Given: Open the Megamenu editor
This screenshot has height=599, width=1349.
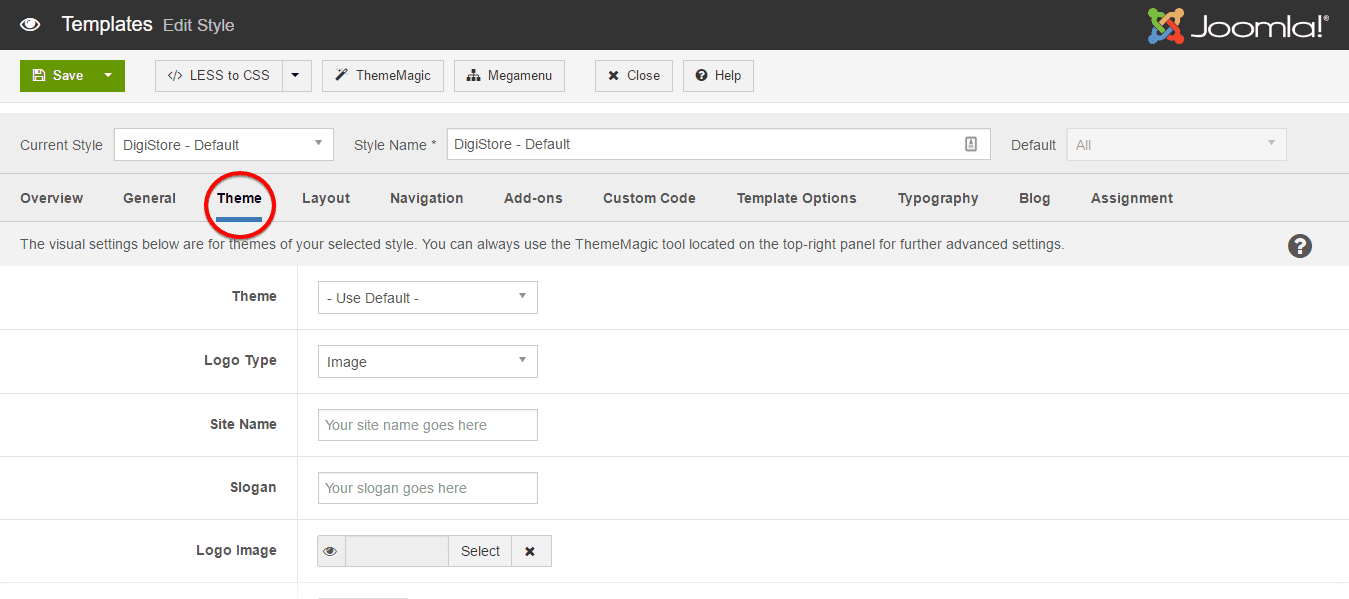Looking at the screenshot, I should click(x=509, y=76).
